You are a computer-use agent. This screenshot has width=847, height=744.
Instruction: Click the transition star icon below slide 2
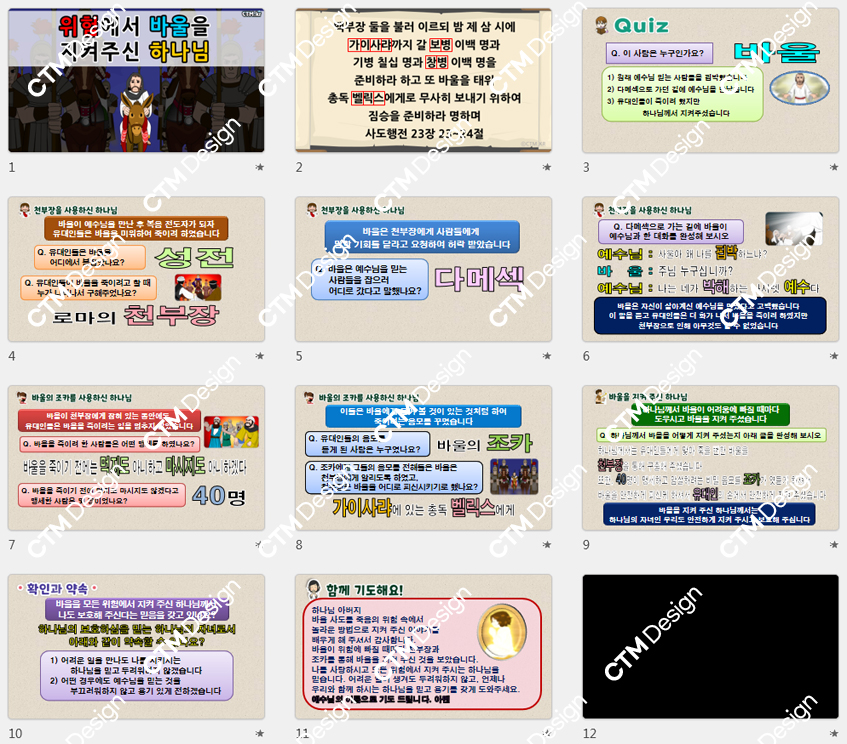[547, 168]
